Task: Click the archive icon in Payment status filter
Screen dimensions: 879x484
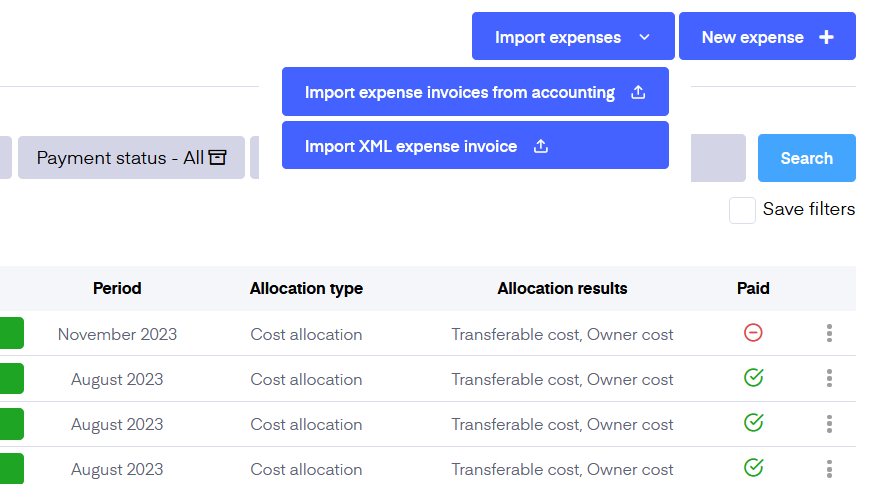Action: point(217,158)
